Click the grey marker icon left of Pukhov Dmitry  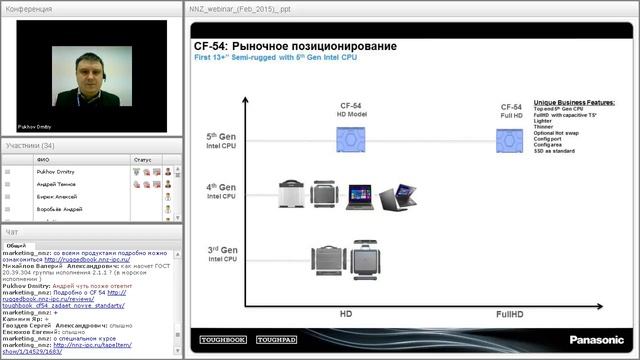7,172
